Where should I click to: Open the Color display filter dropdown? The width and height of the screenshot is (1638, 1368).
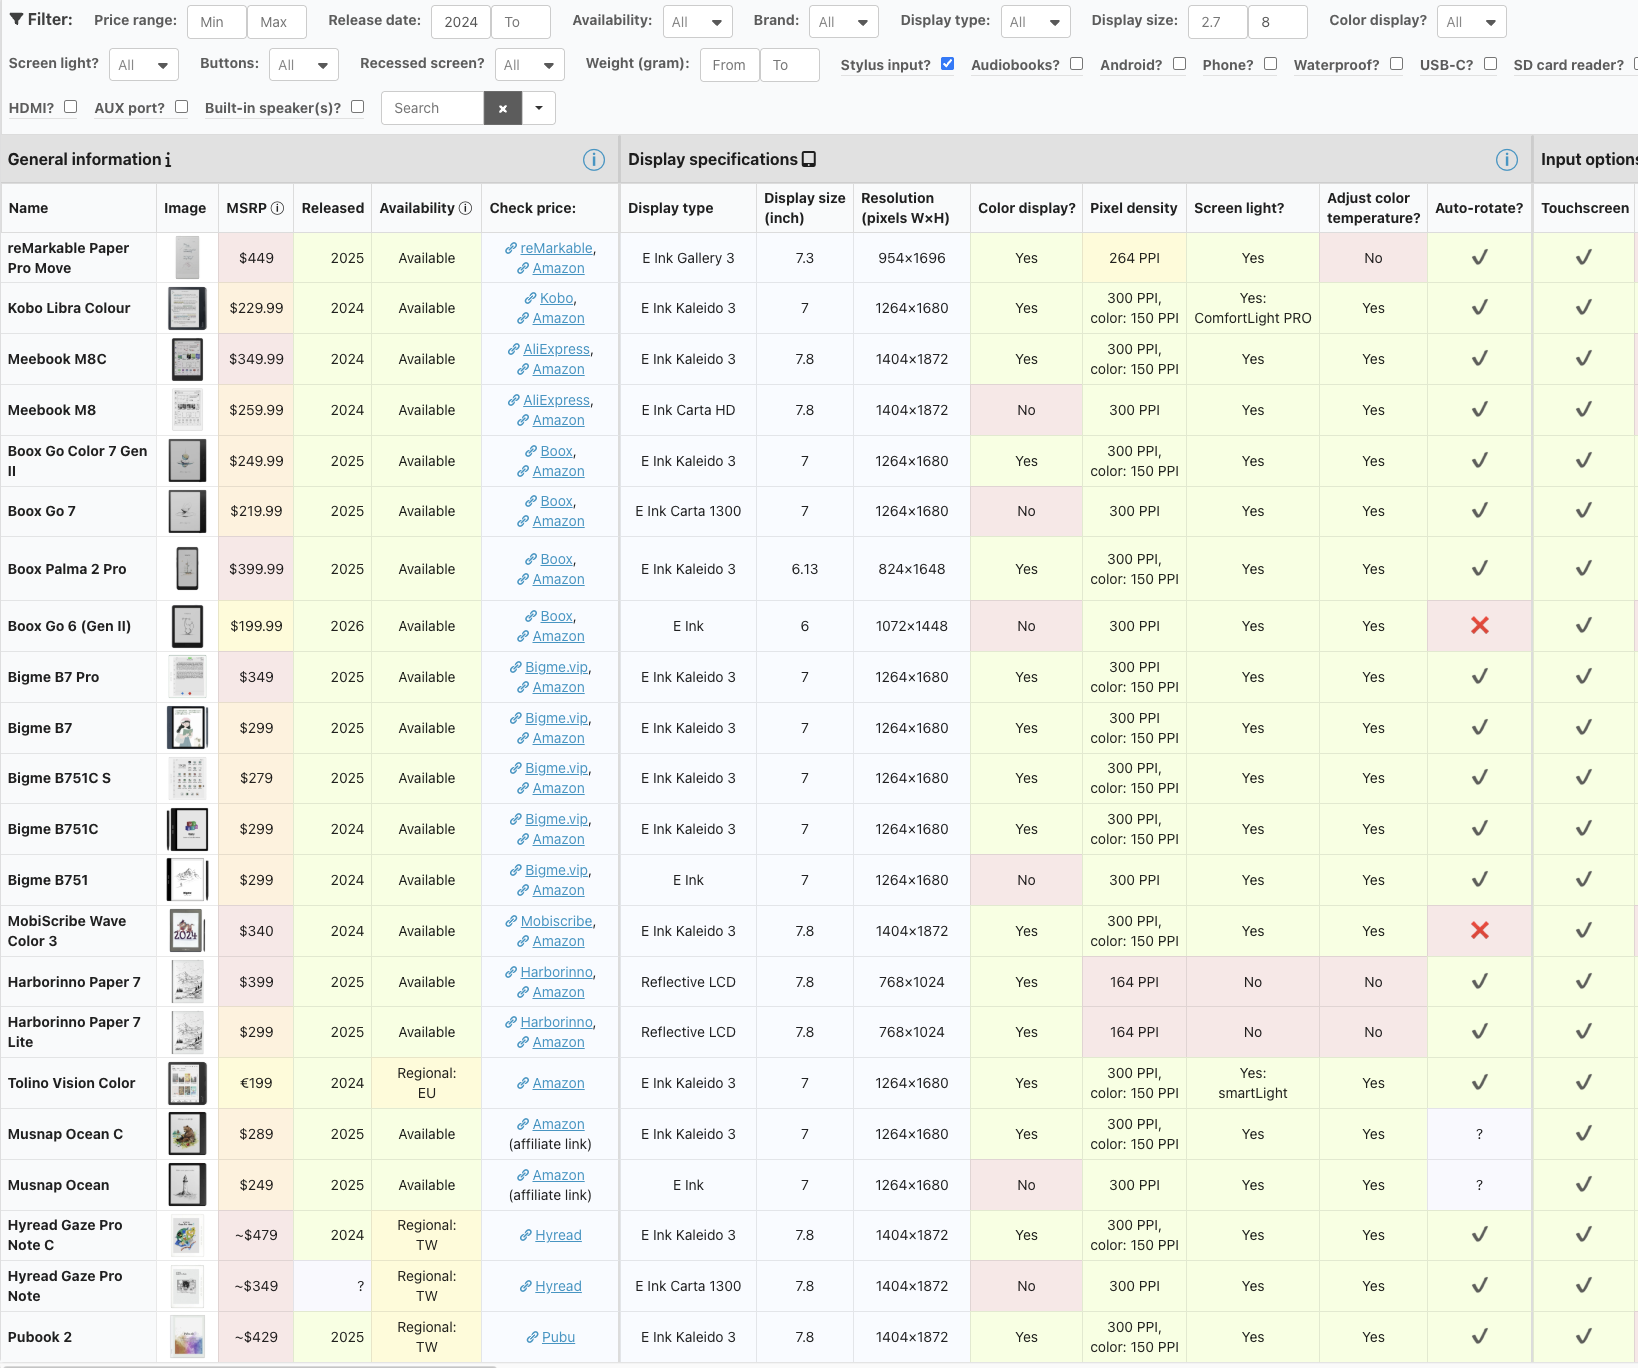[1471, 22]
